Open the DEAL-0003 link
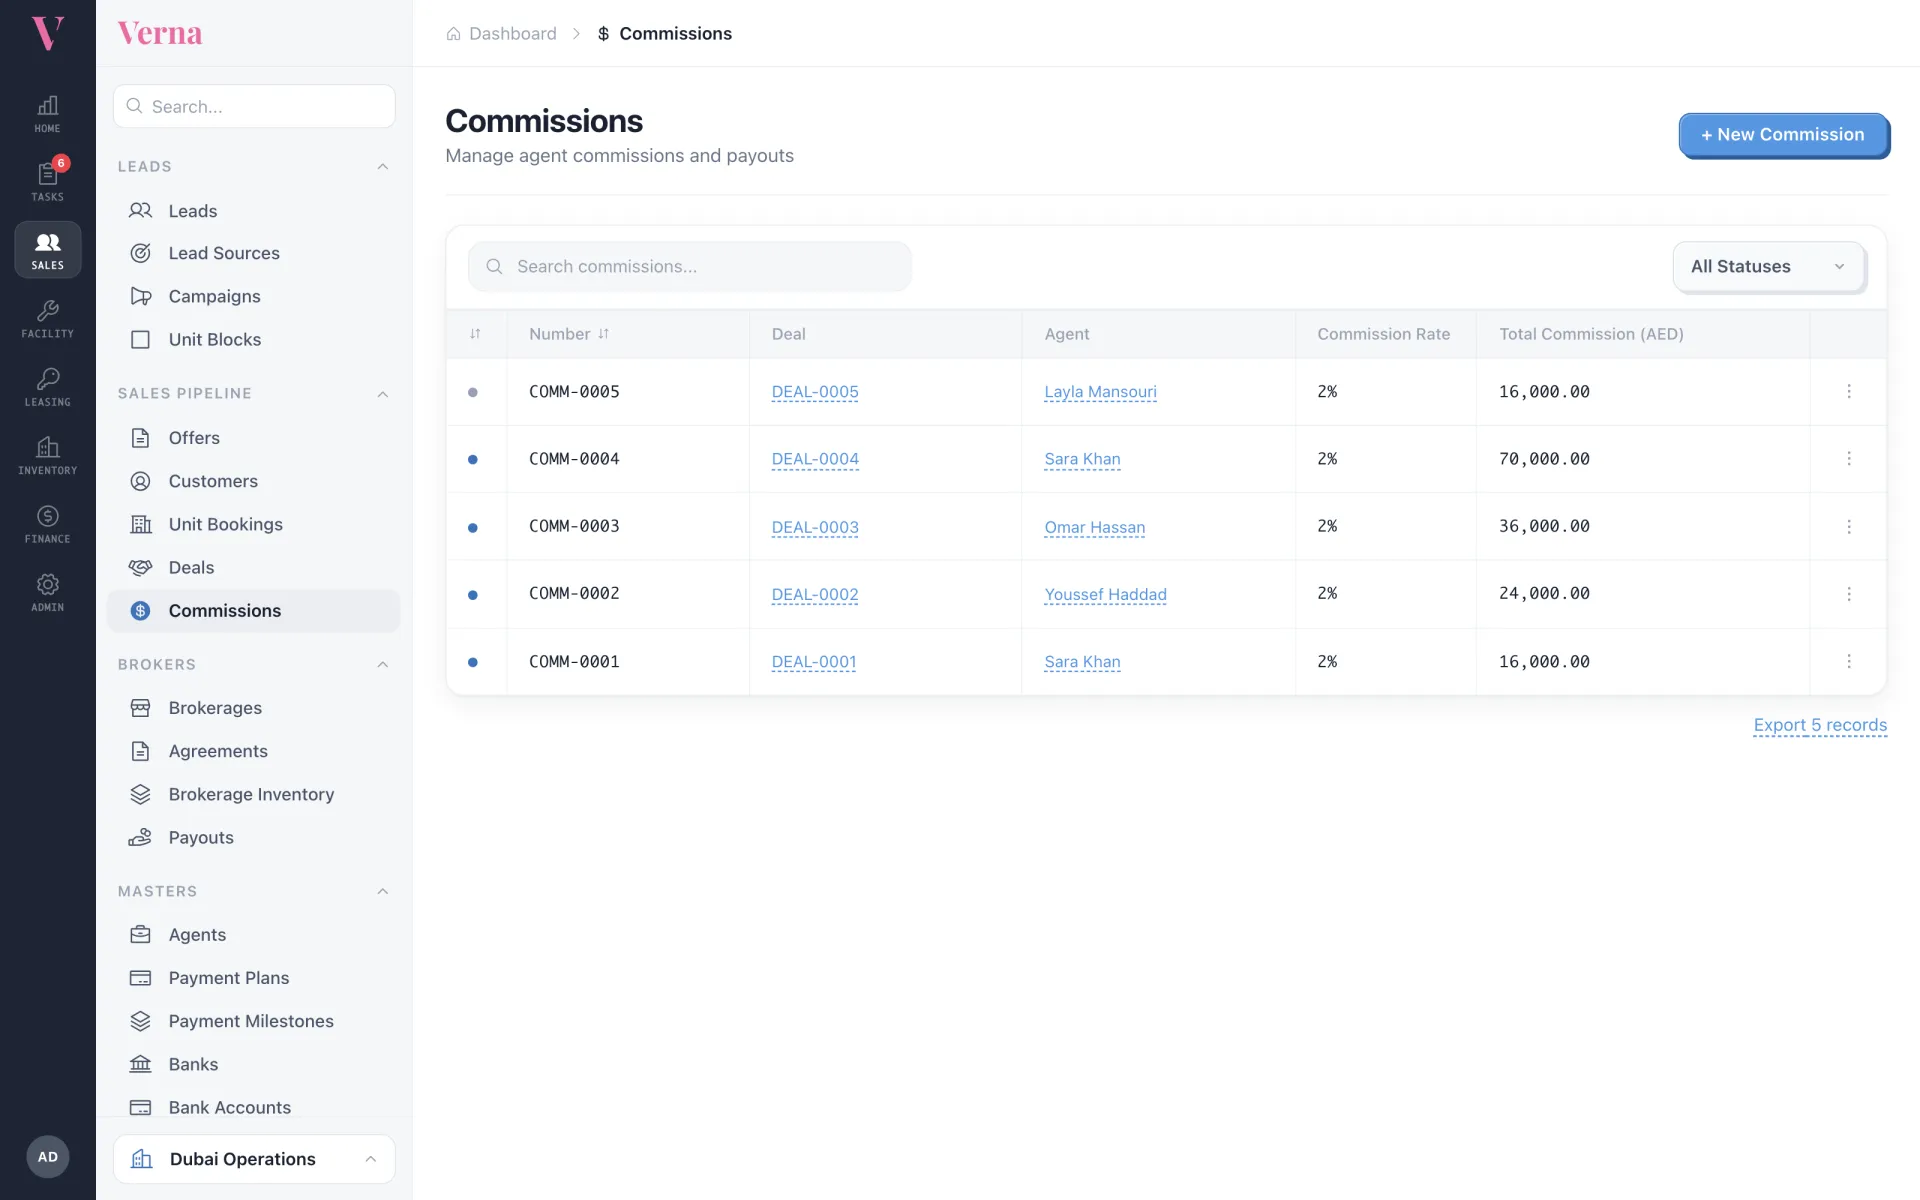 tap(815, 527)
